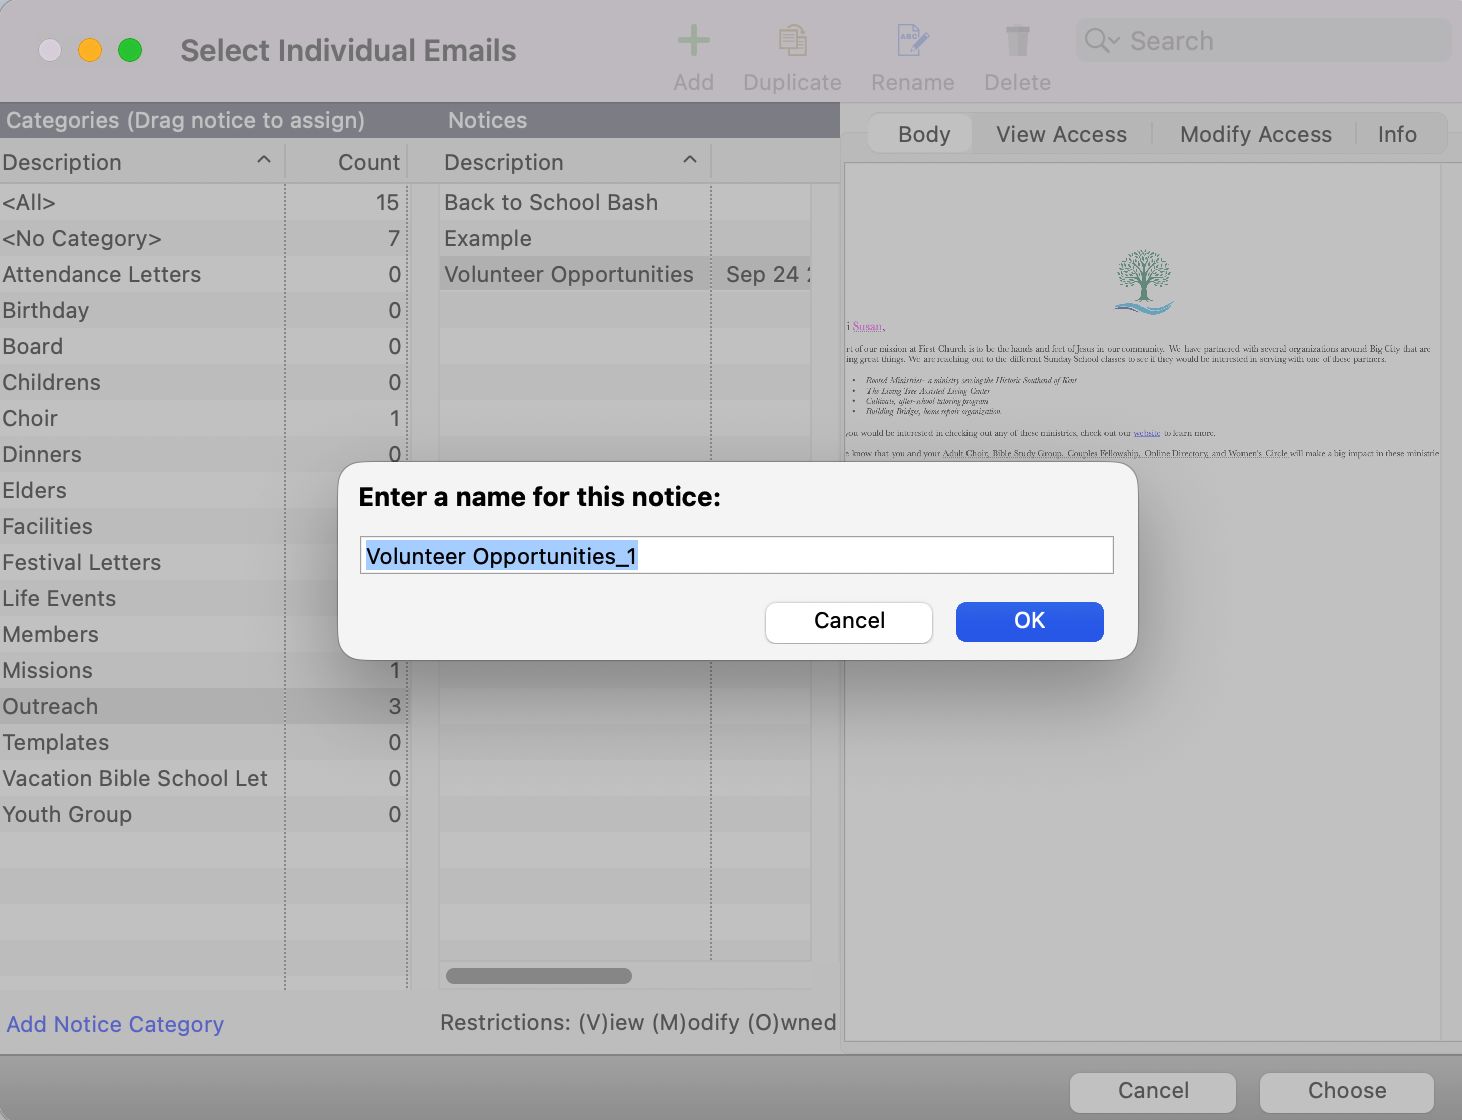Click the Add plus icon in toolbar
This screenshot has height=1120, width=1462.
pyautogui.click(x=693, y=41)
